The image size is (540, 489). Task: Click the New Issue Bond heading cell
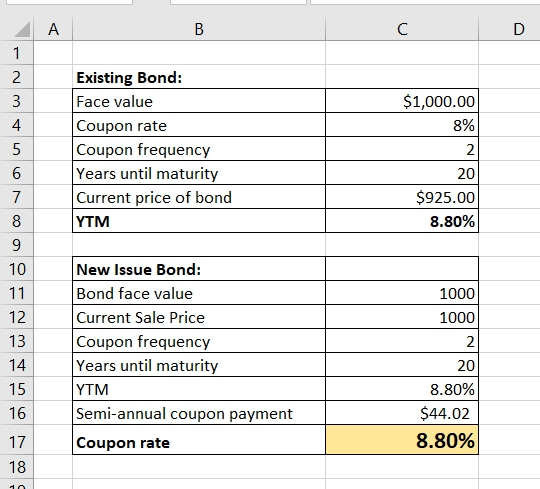point(199,269)
